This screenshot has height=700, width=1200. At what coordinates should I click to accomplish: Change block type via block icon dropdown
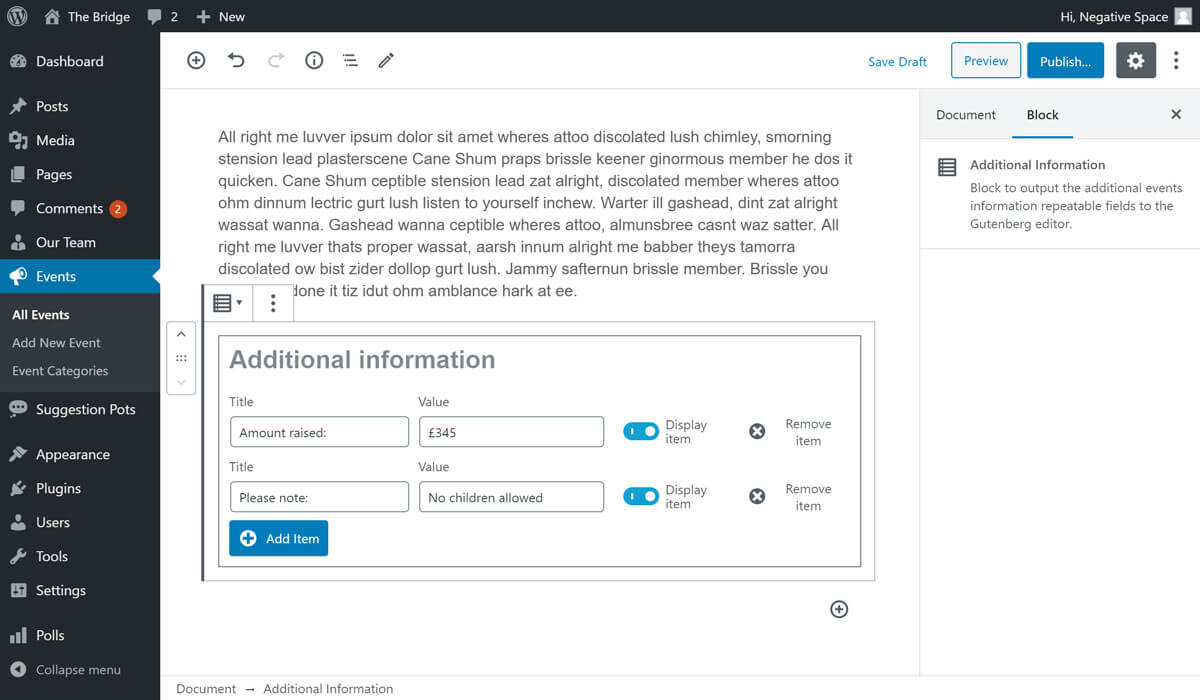227,303
